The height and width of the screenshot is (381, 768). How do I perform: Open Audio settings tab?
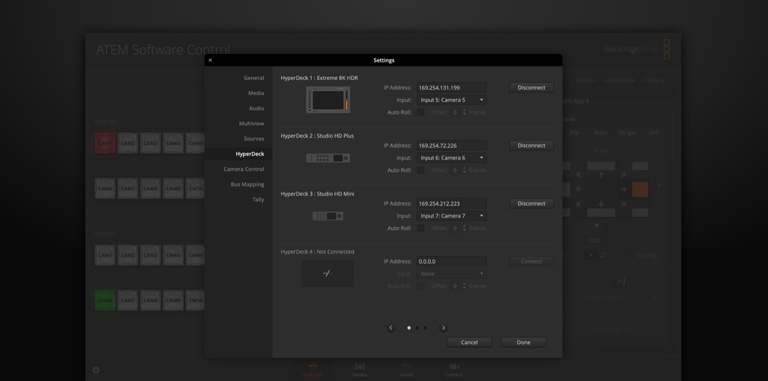click(x=239, y=108)
